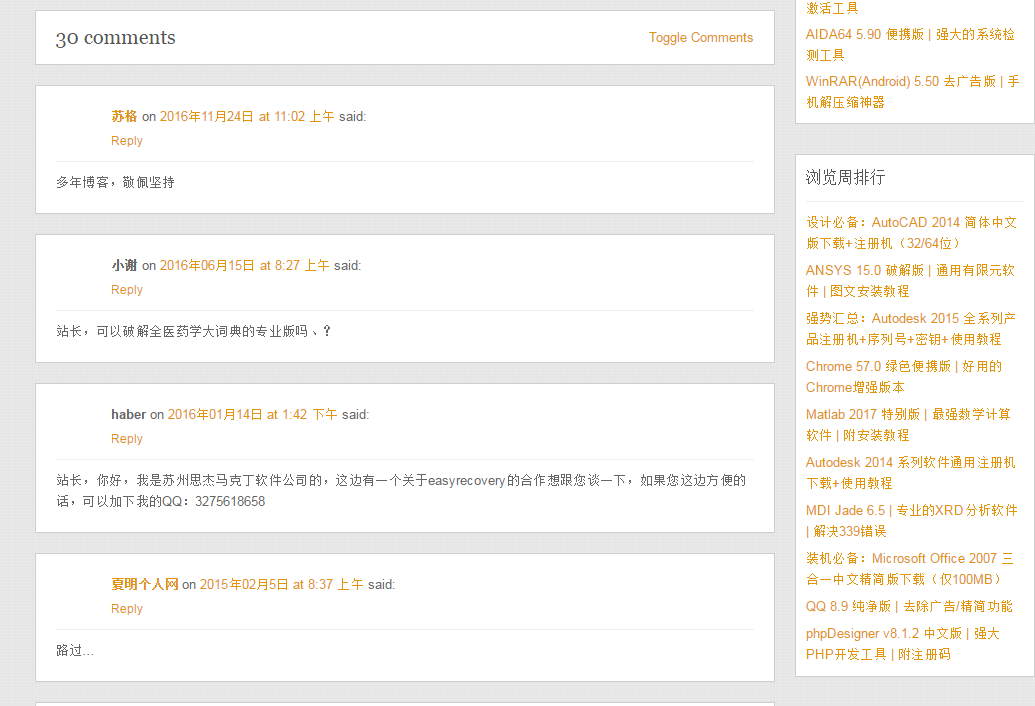Reply to 苏格's comment
The width and height of the screenshot is (1035, 706).
pyautogui.click(x=127, y=141)
